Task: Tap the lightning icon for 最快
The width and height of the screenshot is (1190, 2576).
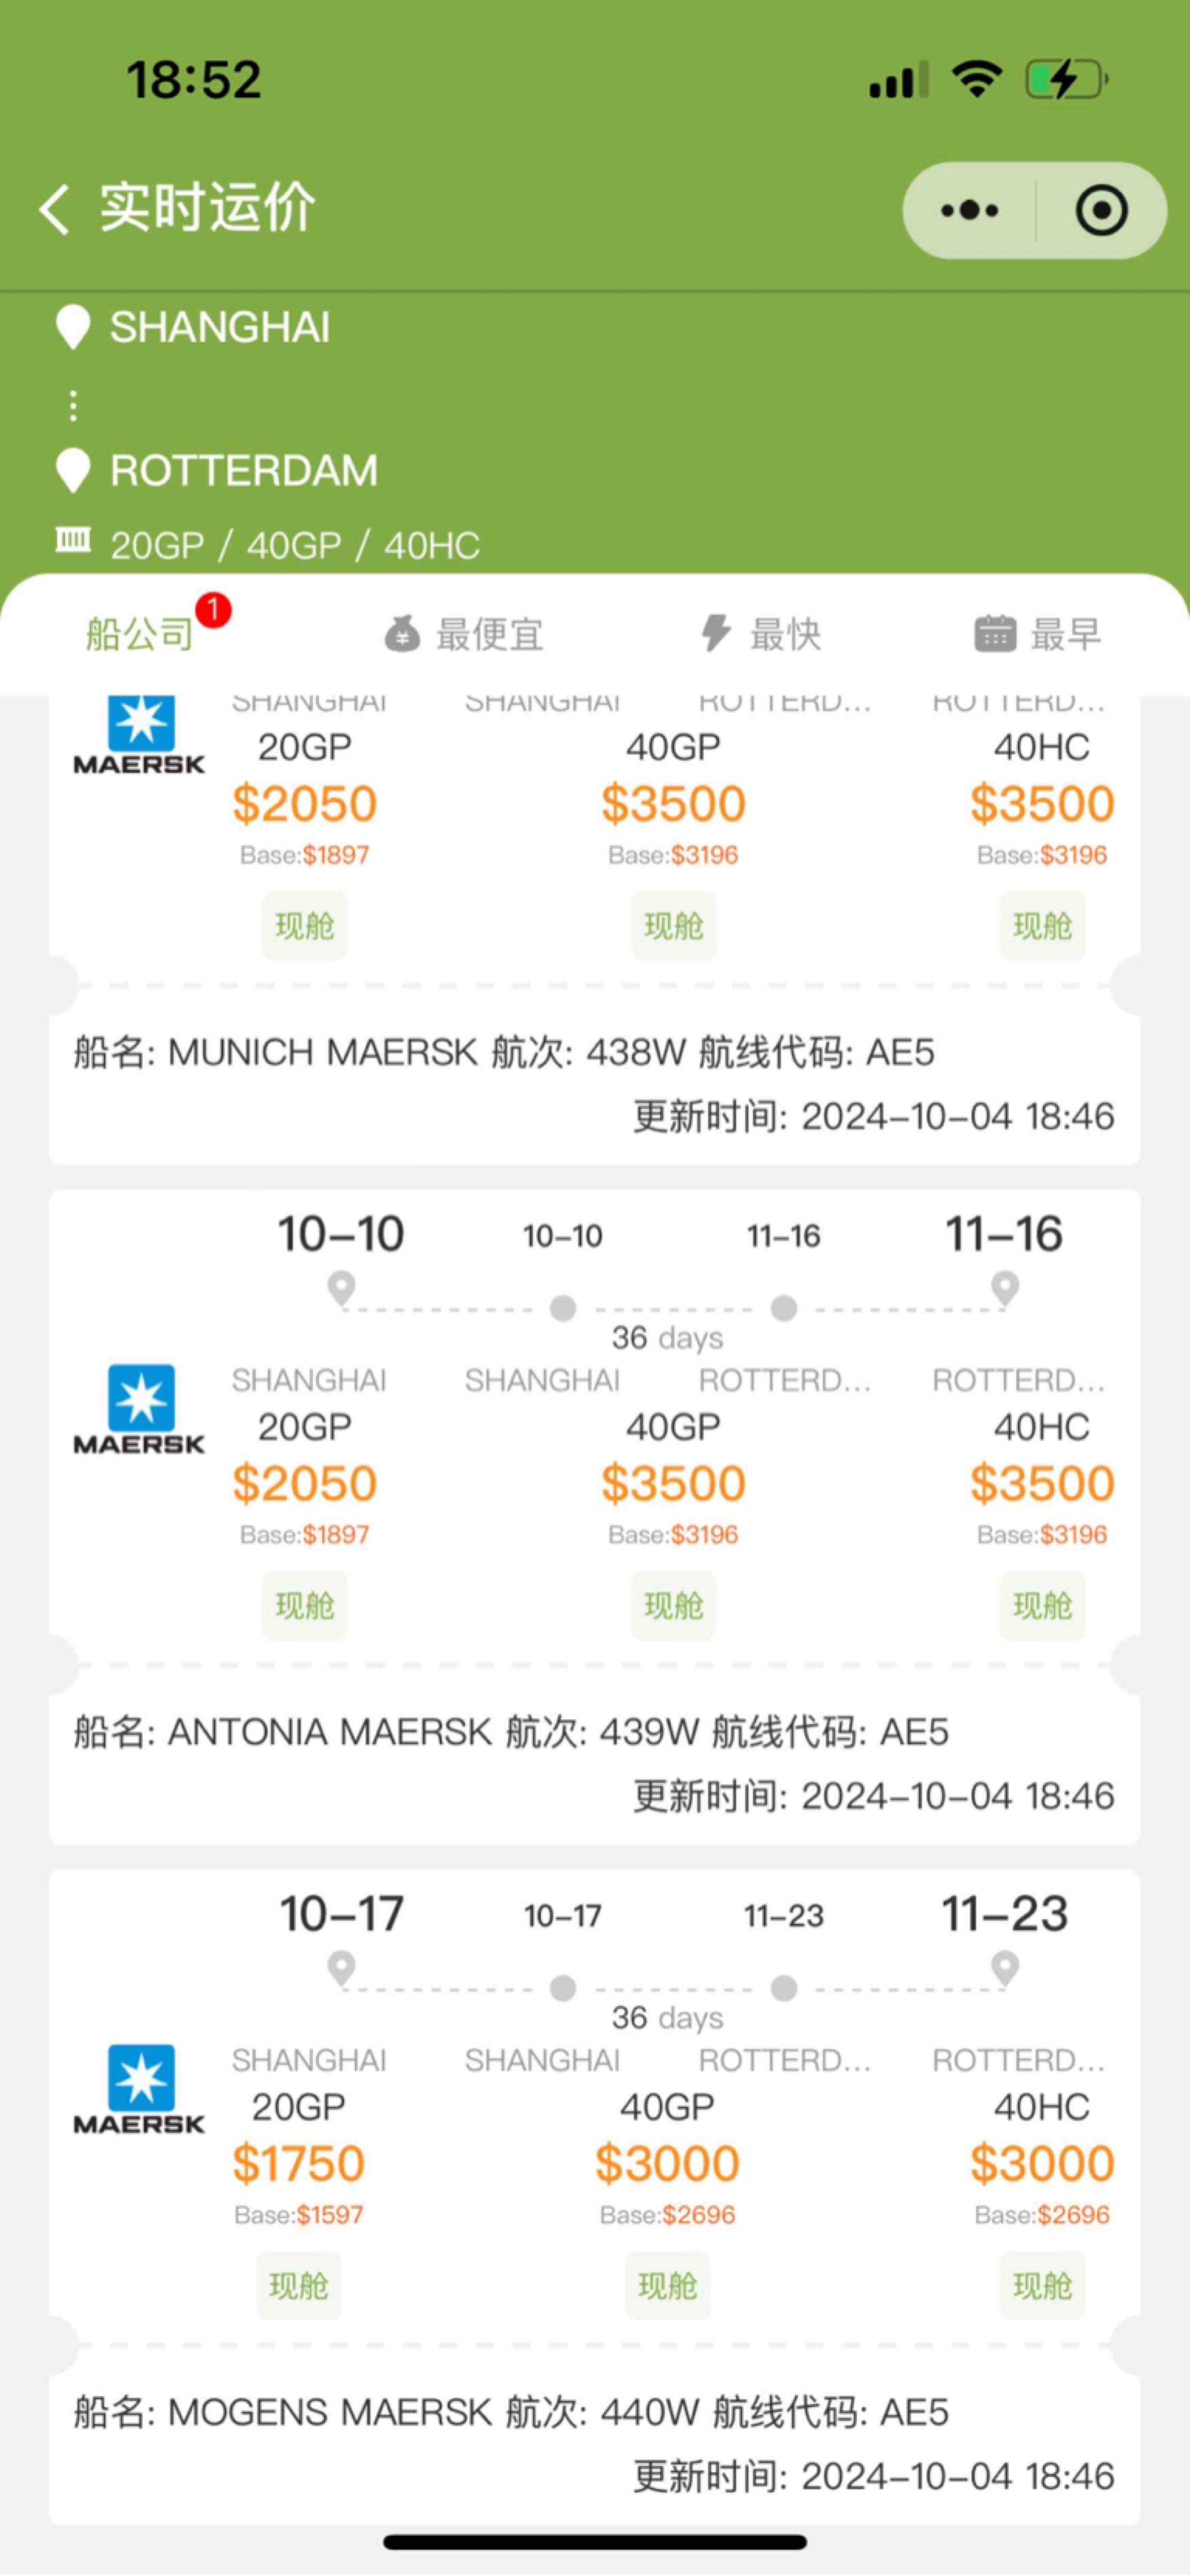Action: 715,633
